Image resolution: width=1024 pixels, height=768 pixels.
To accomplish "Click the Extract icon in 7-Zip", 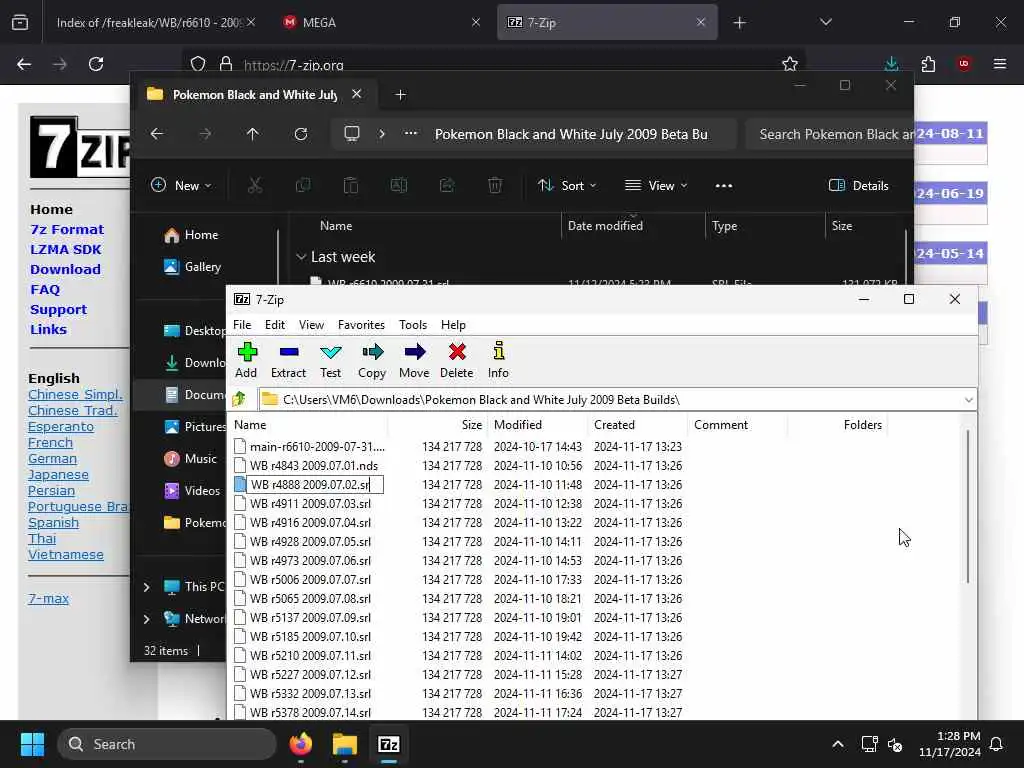I will (288, 360).
